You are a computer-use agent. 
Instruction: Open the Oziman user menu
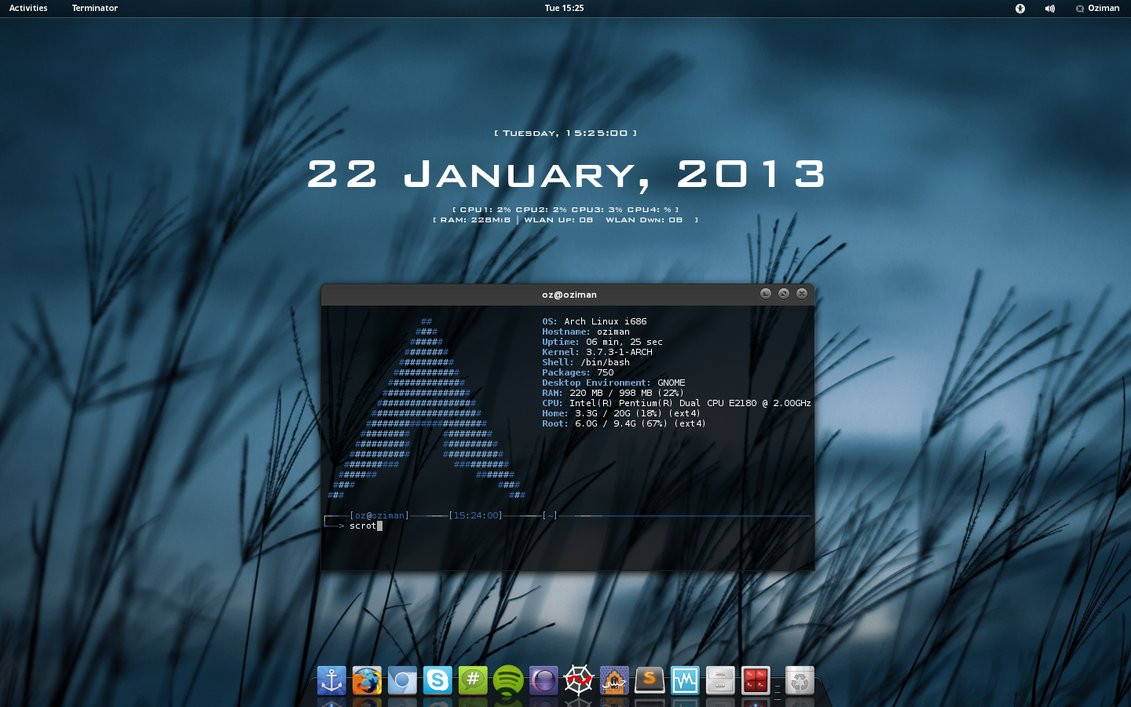[x=1097, y=9]
